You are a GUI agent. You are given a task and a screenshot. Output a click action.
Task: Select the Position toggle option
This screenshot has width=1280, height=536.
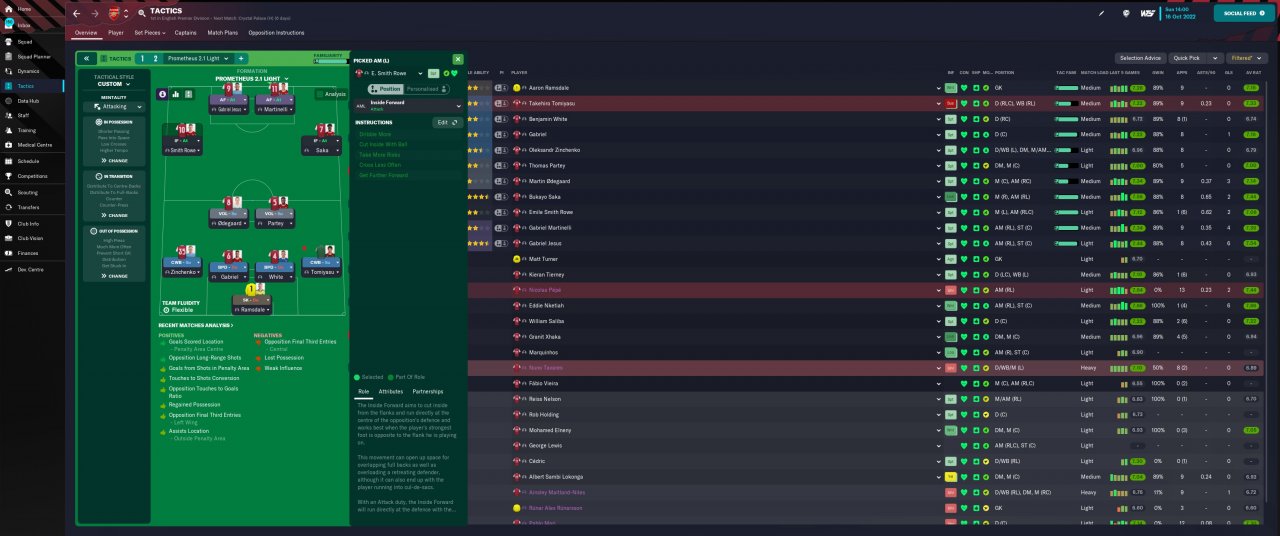(387, 89)
